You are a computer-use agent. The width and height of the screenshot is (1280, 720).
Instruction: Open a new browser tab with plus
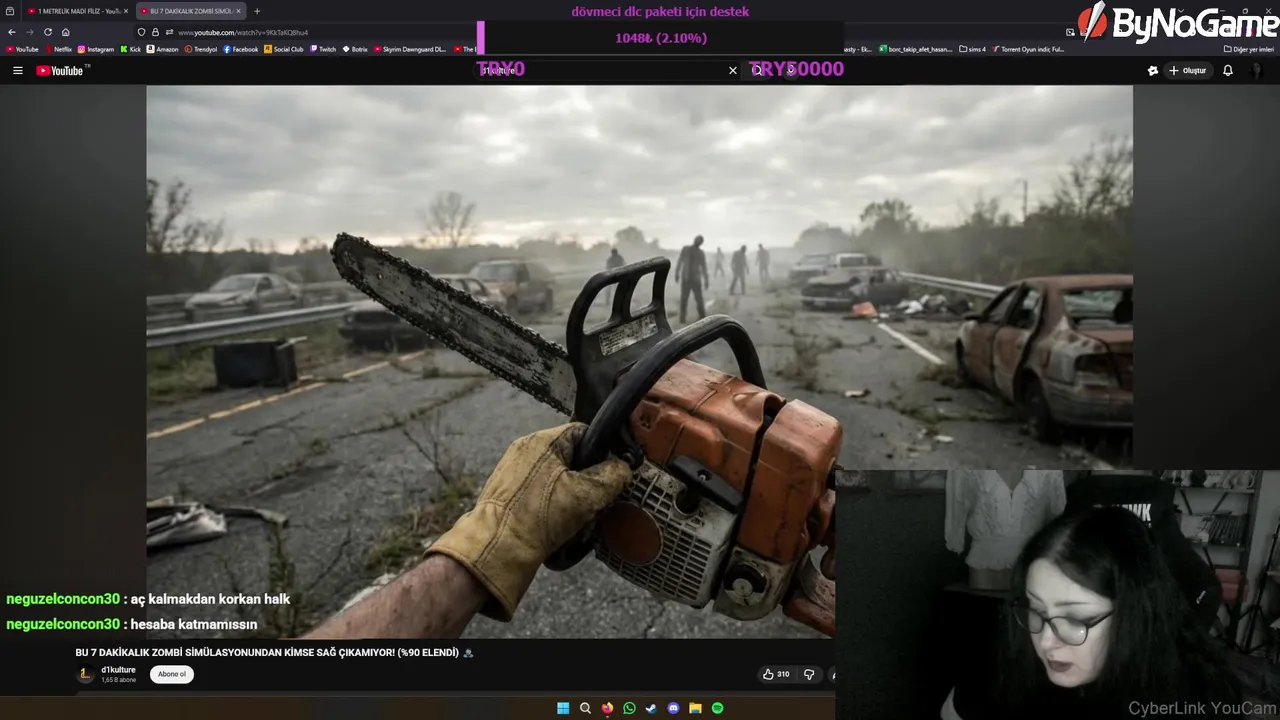coord(257,11)
